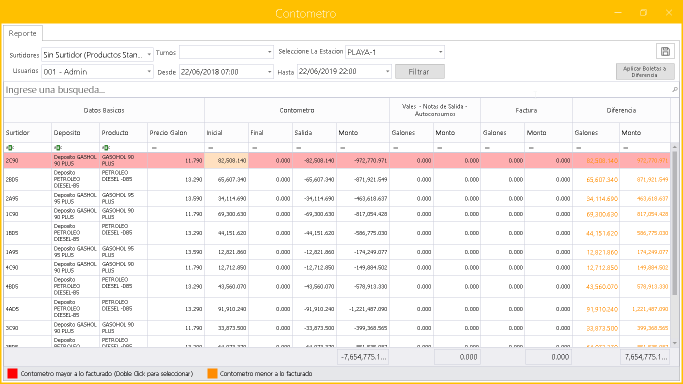Click the equals filter icon under Factura Galones
The width and height of the screenshot is (683, 384).
(x=487, y=148)
